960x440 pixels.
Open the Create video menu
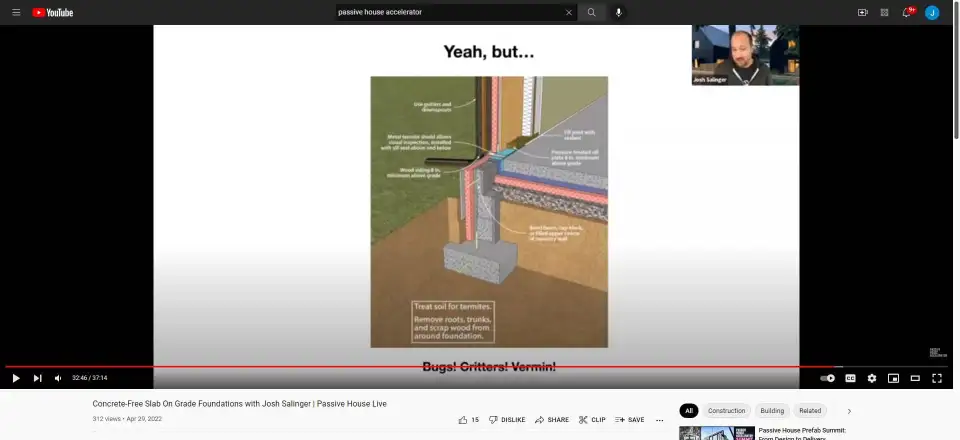[x=862, y=12]
